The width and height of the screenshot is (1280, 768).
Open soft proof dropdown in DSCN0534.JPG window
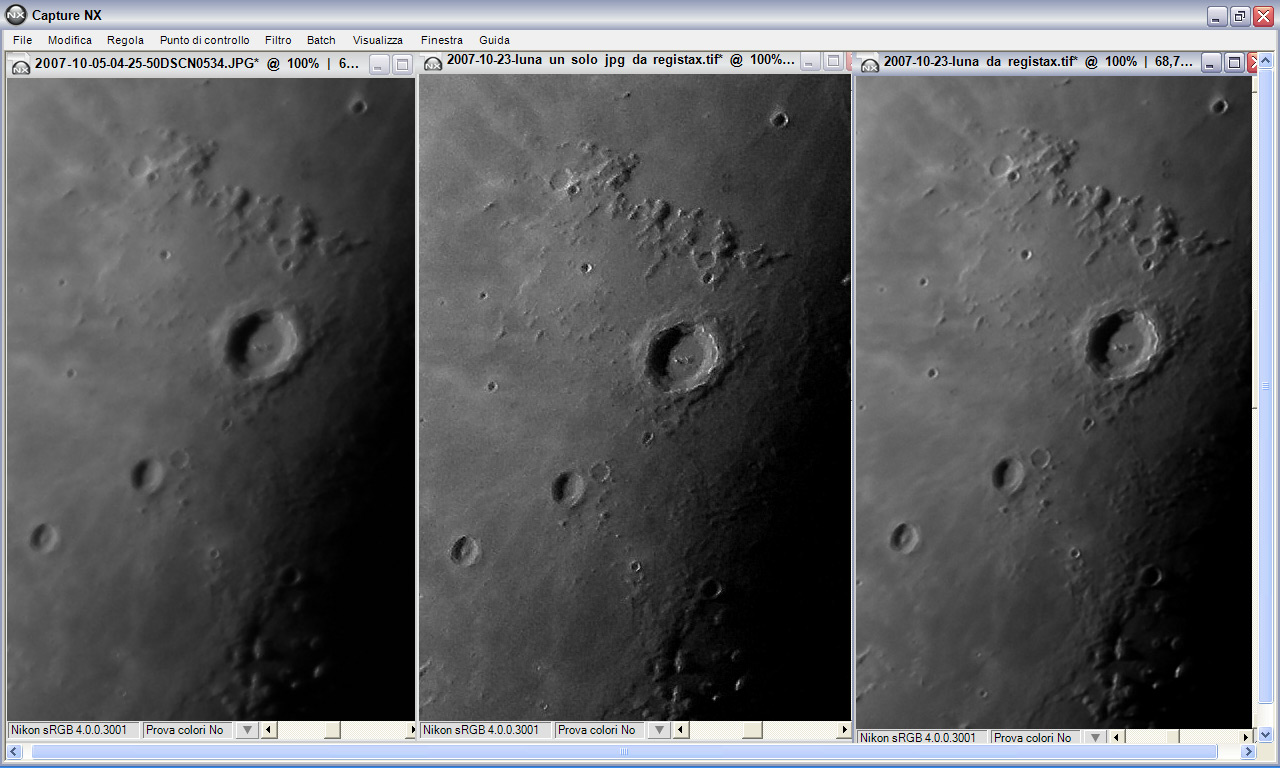pyautogui.click(x=246, y=730)
